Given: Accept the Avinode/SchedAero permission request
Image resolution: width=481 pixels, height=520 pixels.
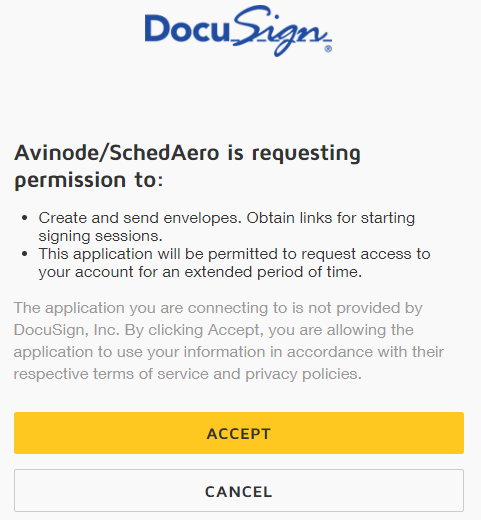Looking at the screenshot, I should 239,433.
